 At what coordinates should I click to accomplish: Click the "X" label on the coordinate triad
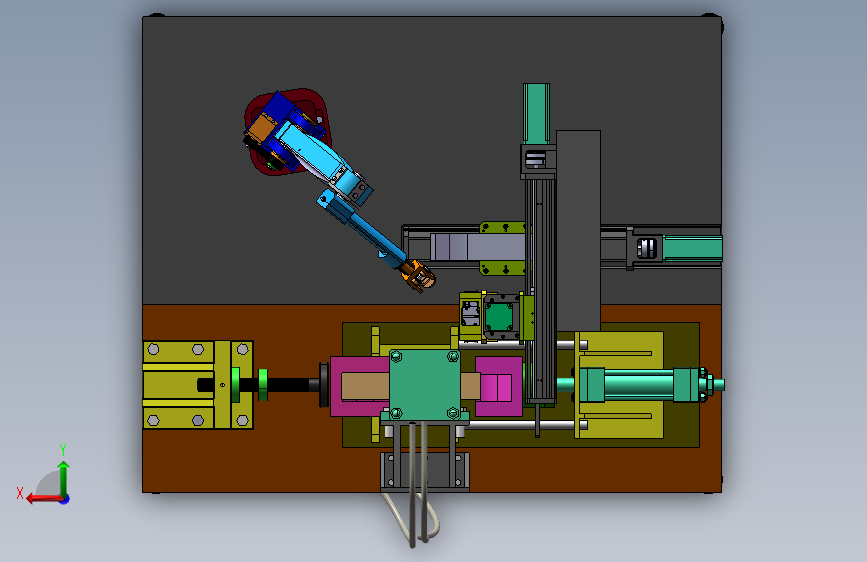(x=20, y=493)
